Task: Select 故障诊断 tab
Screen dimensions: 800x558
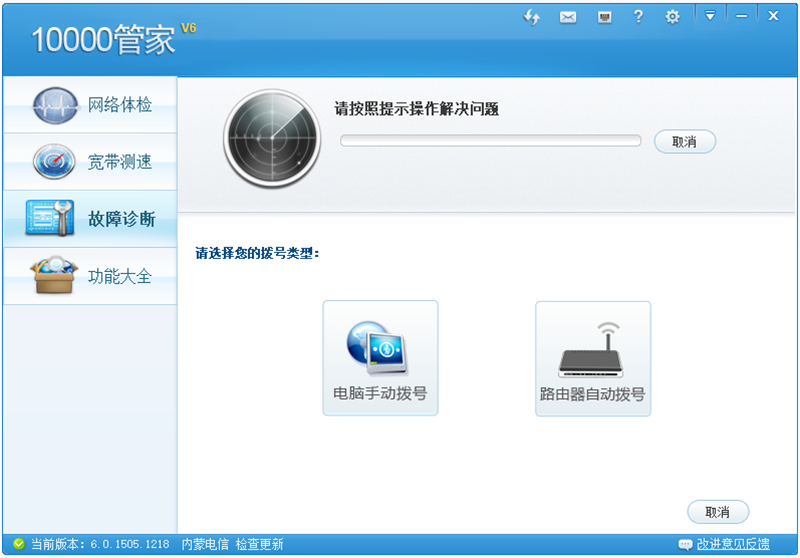Action: tap(90, 219)
